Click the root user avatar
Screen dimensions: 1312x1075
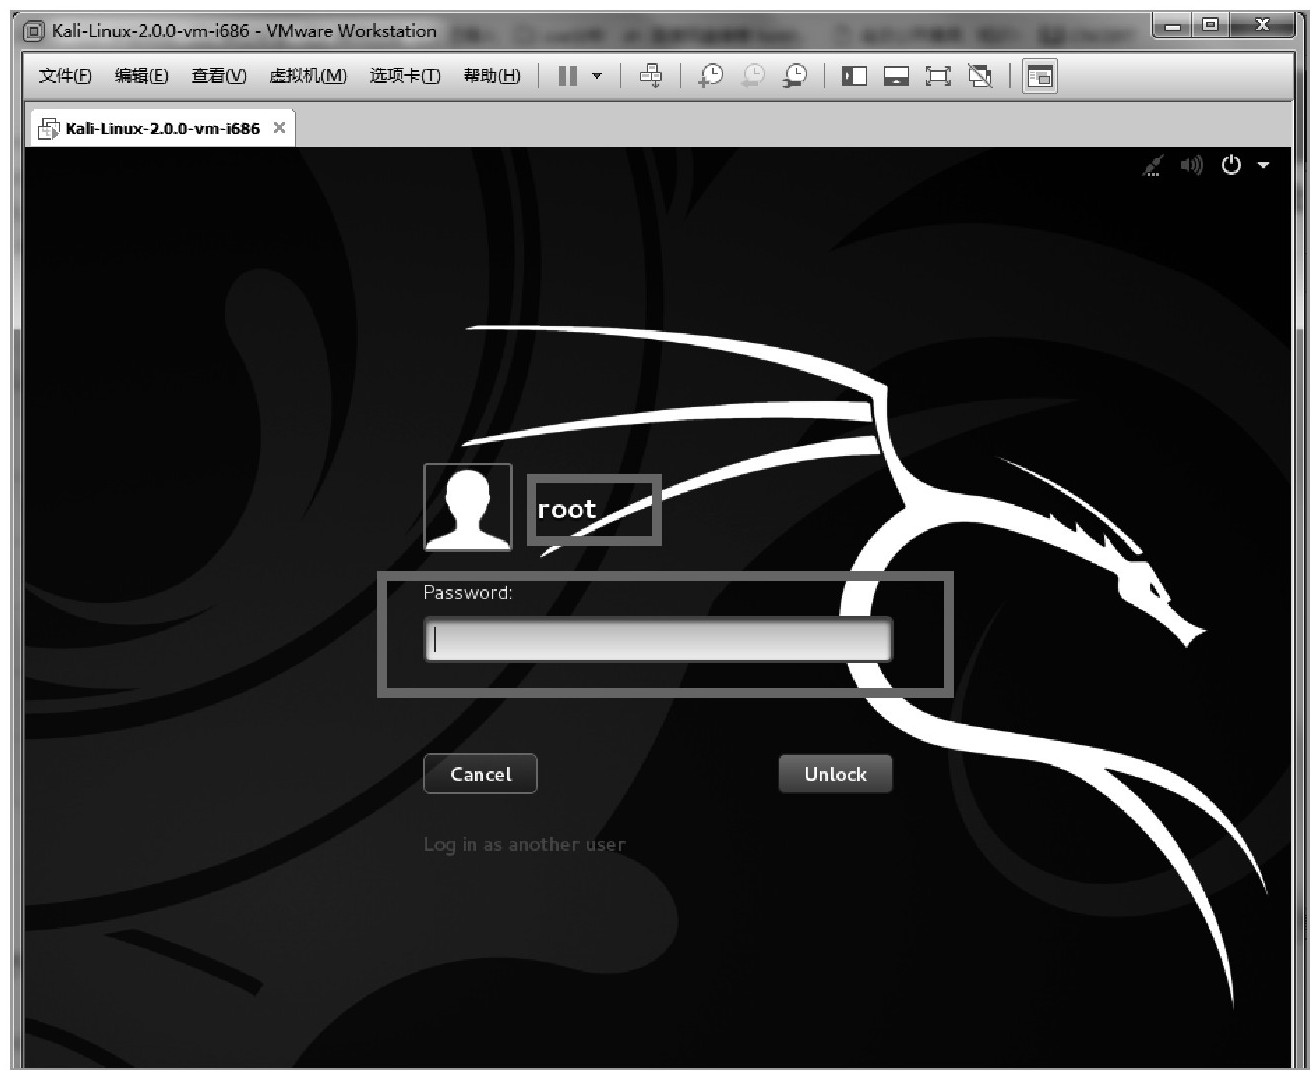(468, 507)
